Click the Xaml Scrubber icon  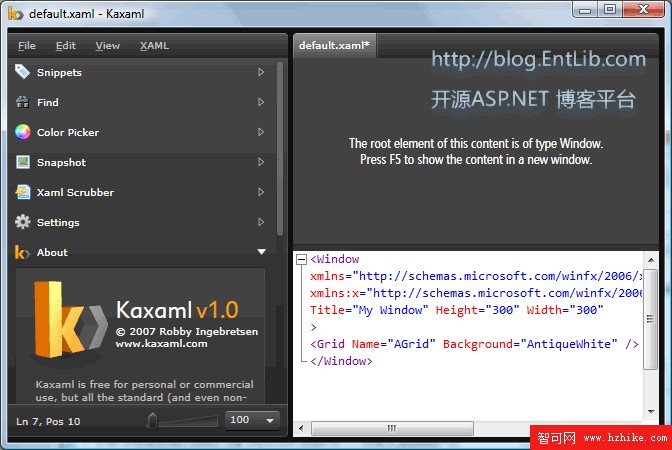(22, 192)
